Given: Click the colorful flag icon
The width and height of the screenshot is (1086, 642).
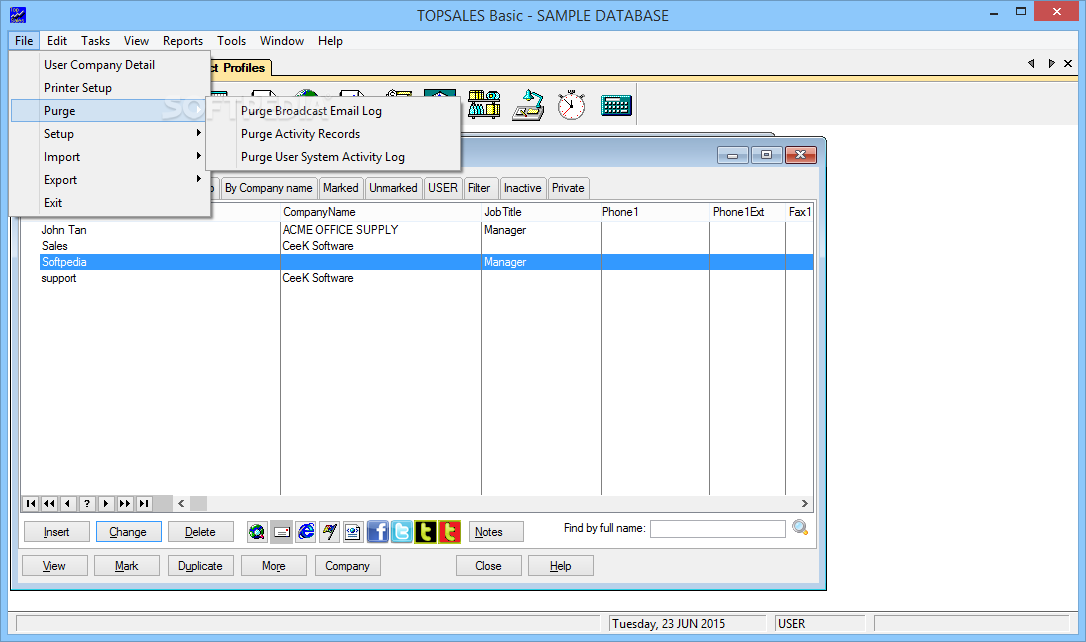Looking at the screenshot, I should tap(329, 531).
